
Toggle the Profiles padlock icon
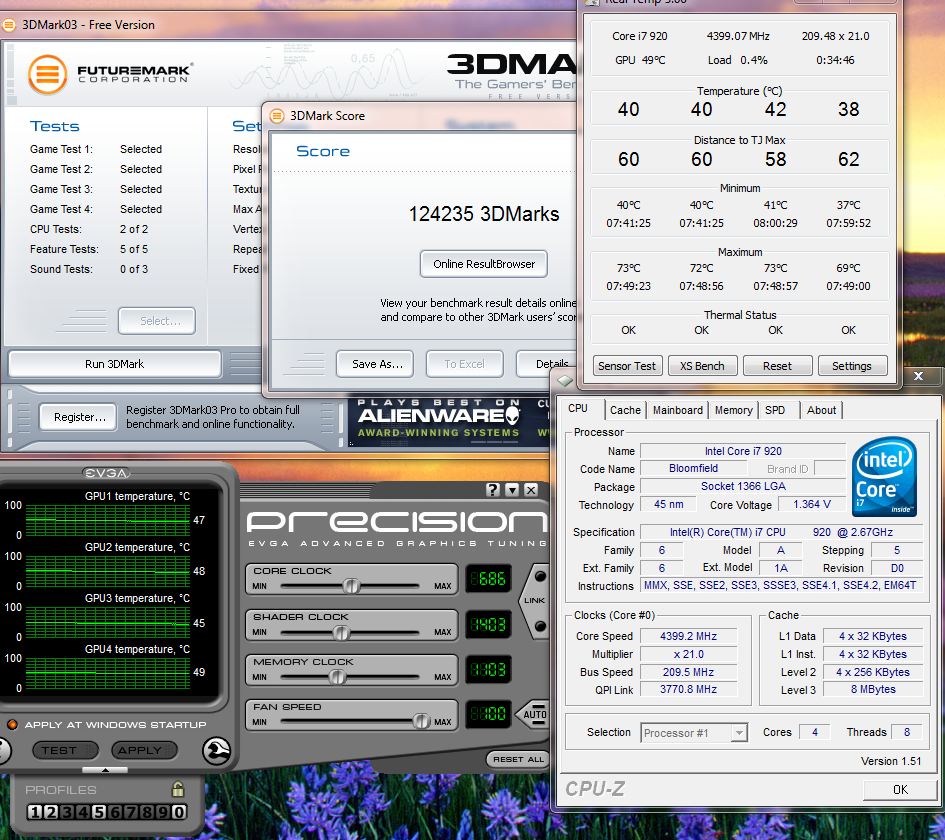point(178,789)
